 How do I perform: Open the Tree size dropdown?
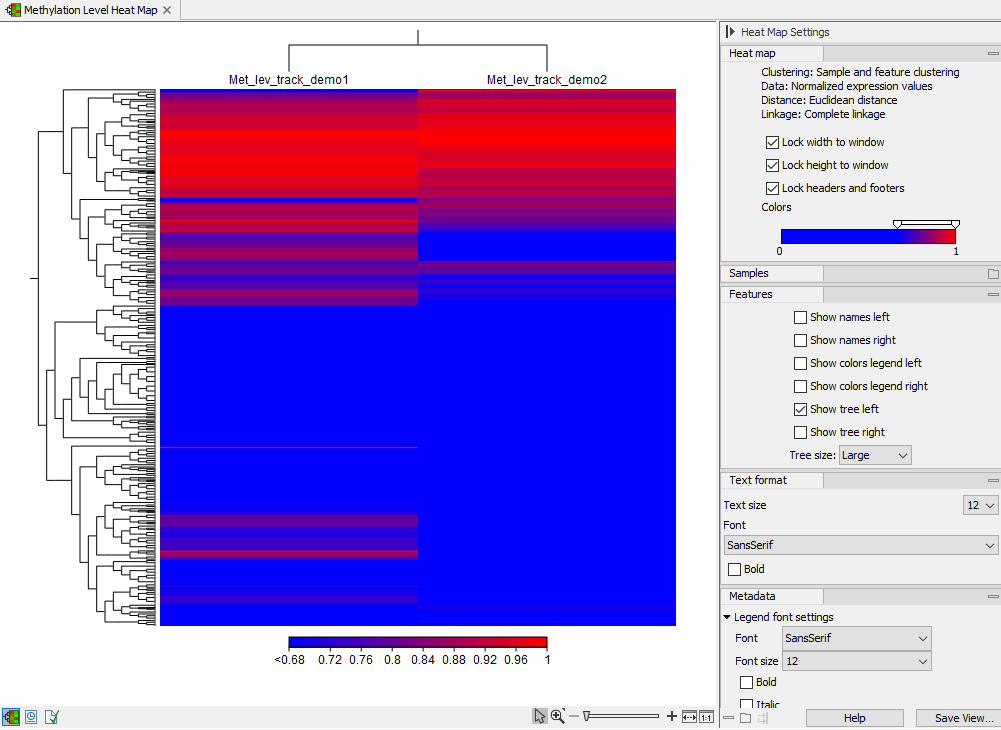(875, 454)
